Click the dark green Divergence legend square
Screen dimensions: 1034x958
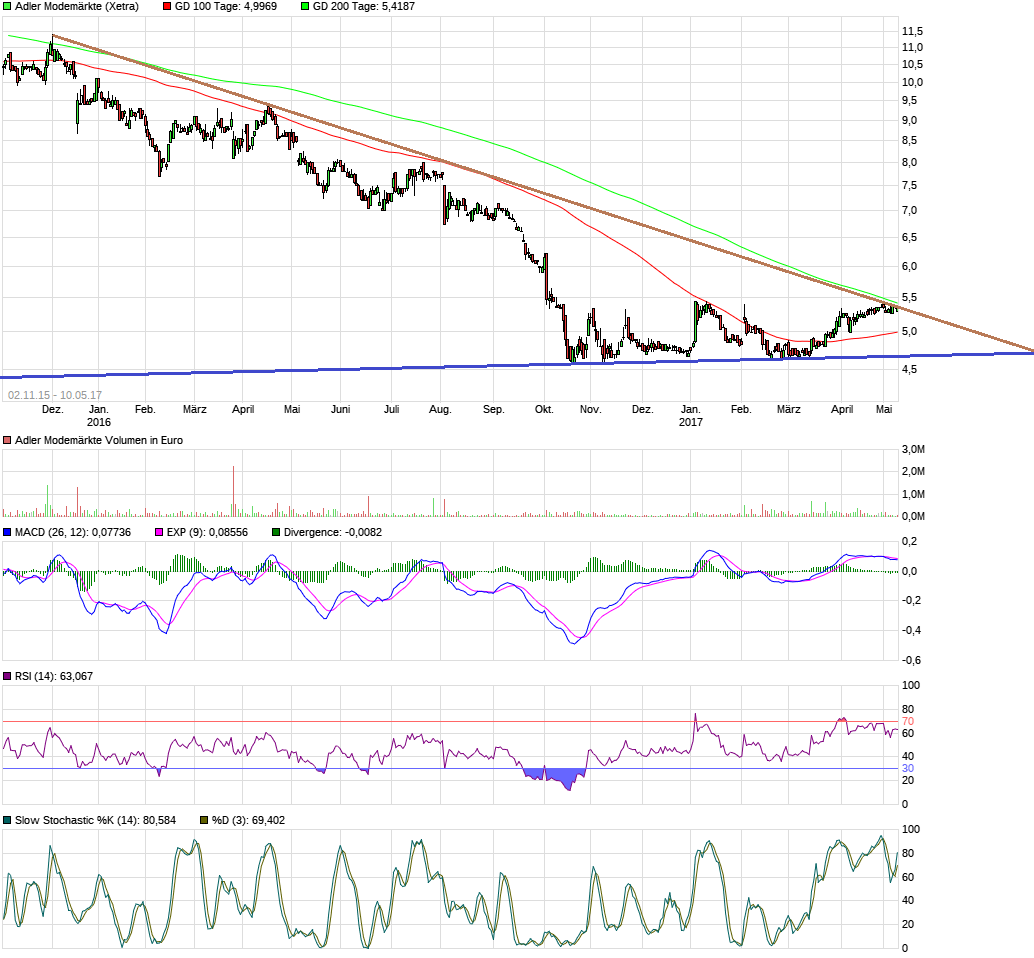click(276, 533)
